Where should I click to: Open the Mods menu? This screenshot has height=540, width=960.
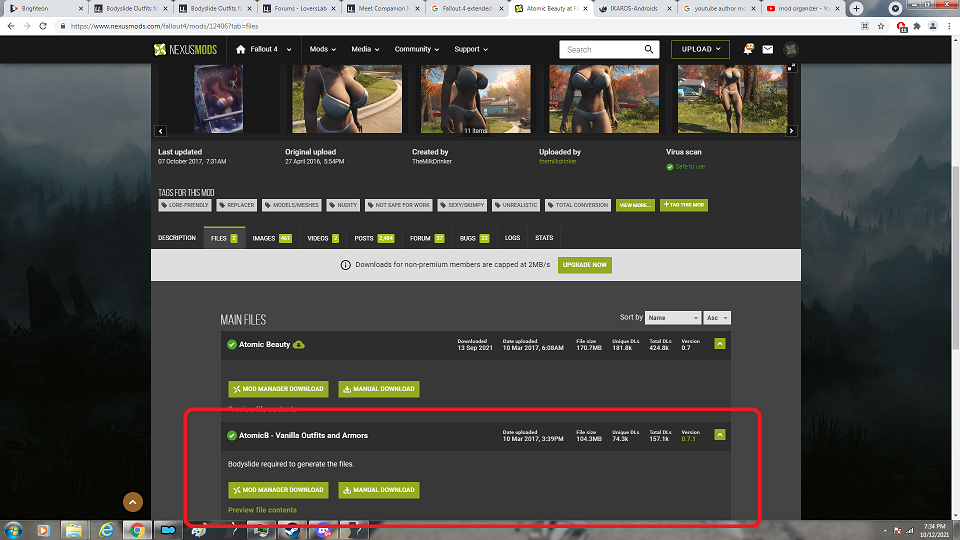point(323,49)
